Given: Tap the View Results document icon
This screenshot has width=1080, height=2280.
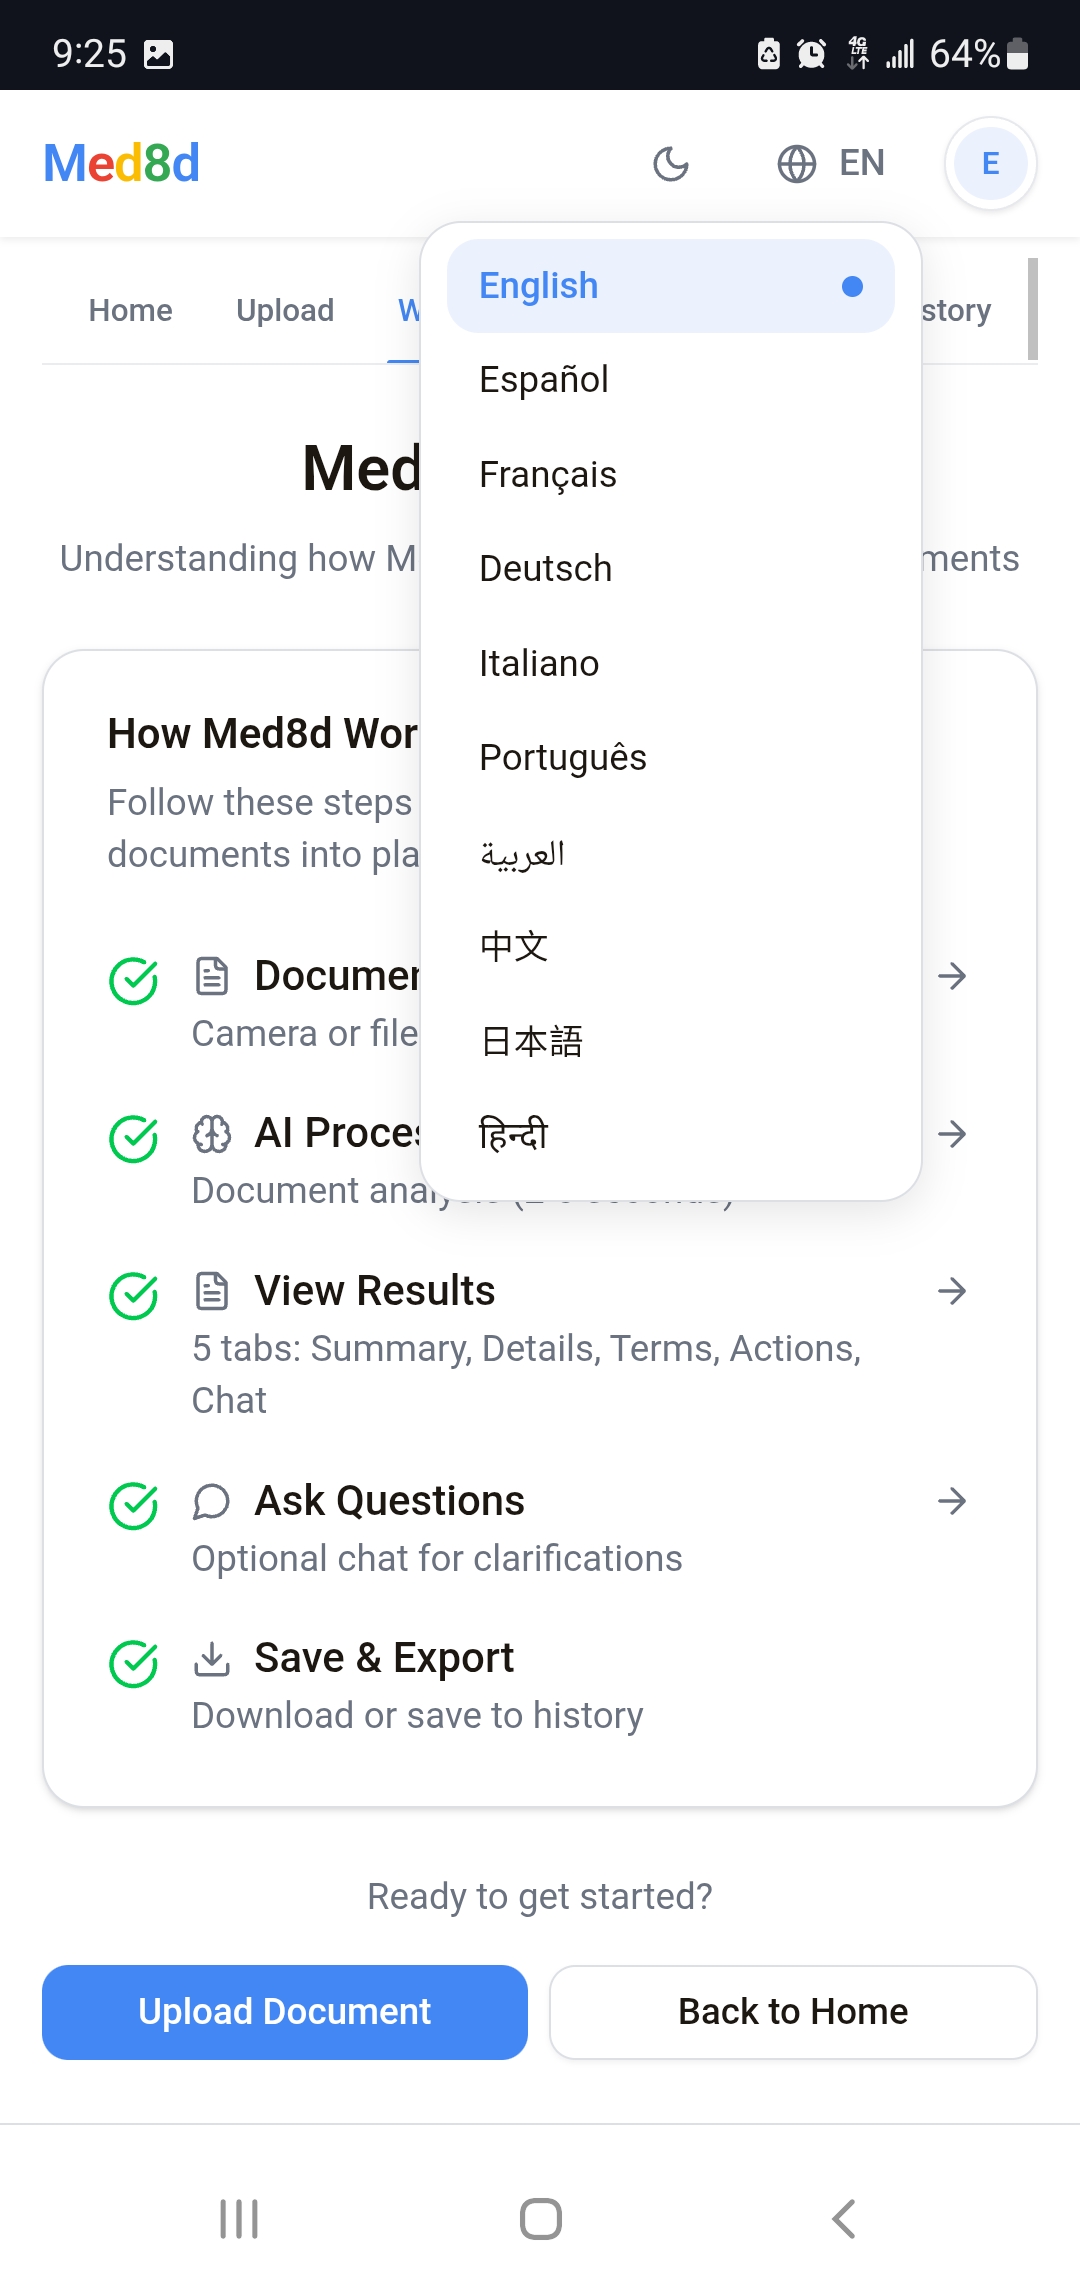Looking at the screenshot, I should click(212, 1291).
